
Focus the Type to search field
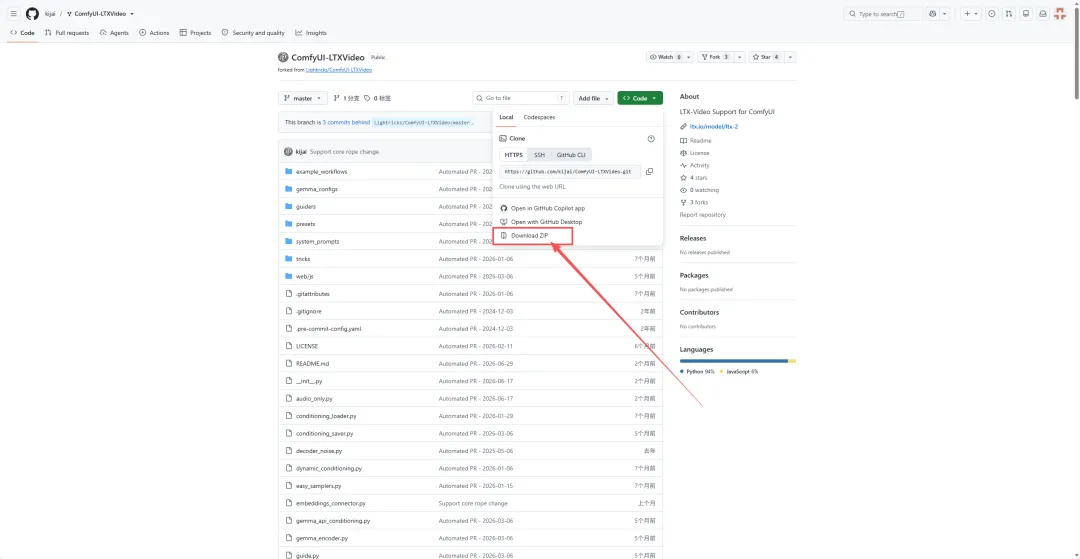pyautogui.click(x=883, y=14)
